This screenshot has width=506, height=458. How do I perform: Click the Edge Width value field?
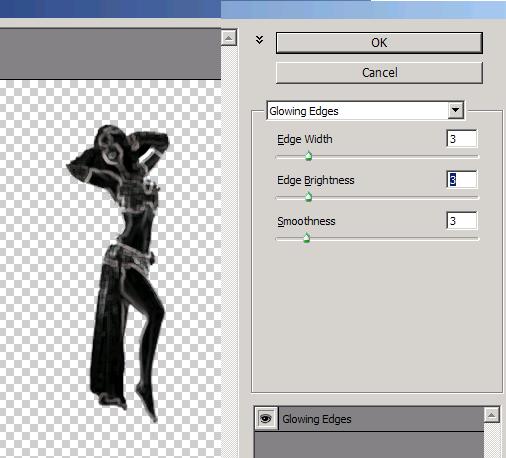(x=462, y=138)
